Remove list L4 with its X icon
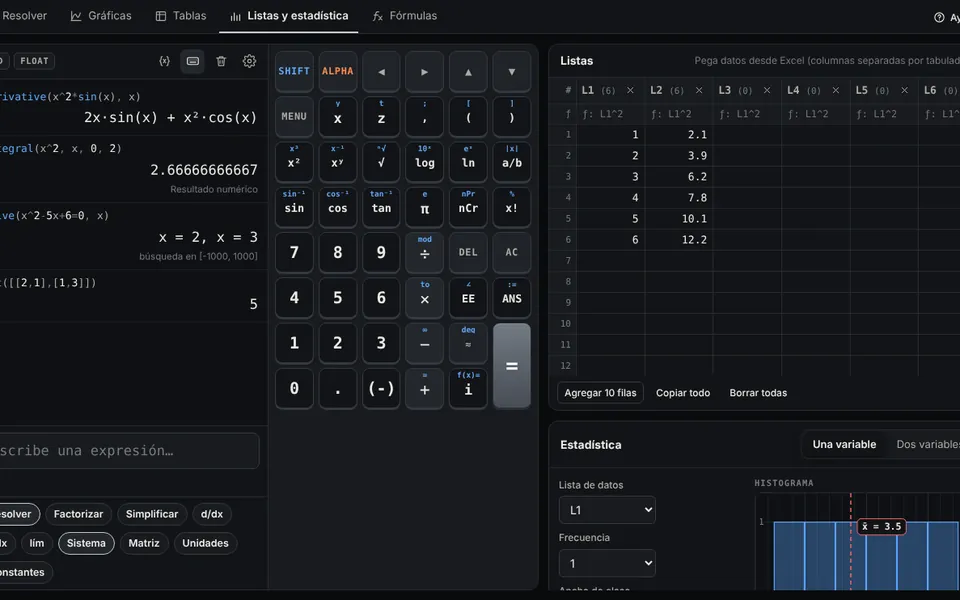 click(836, 90)
